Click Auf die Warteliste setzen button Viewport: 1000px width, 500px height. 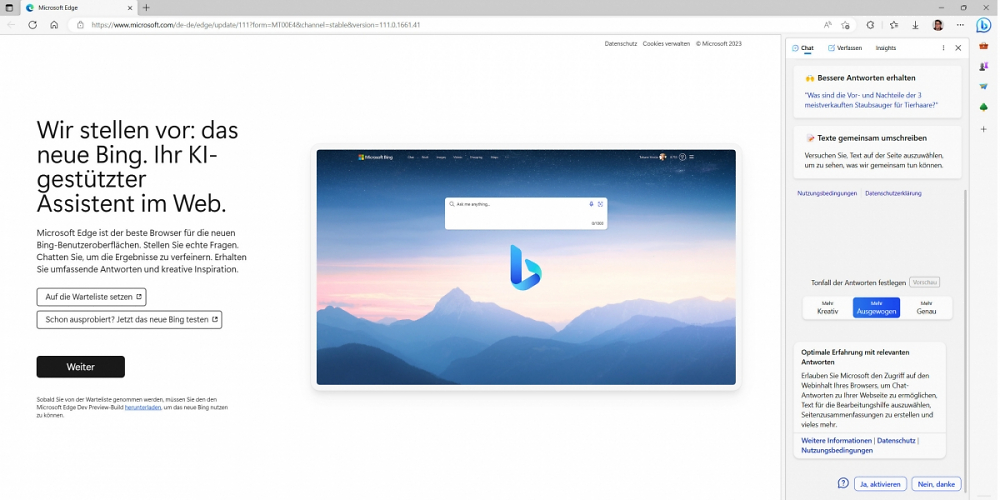tap(92, 297)
